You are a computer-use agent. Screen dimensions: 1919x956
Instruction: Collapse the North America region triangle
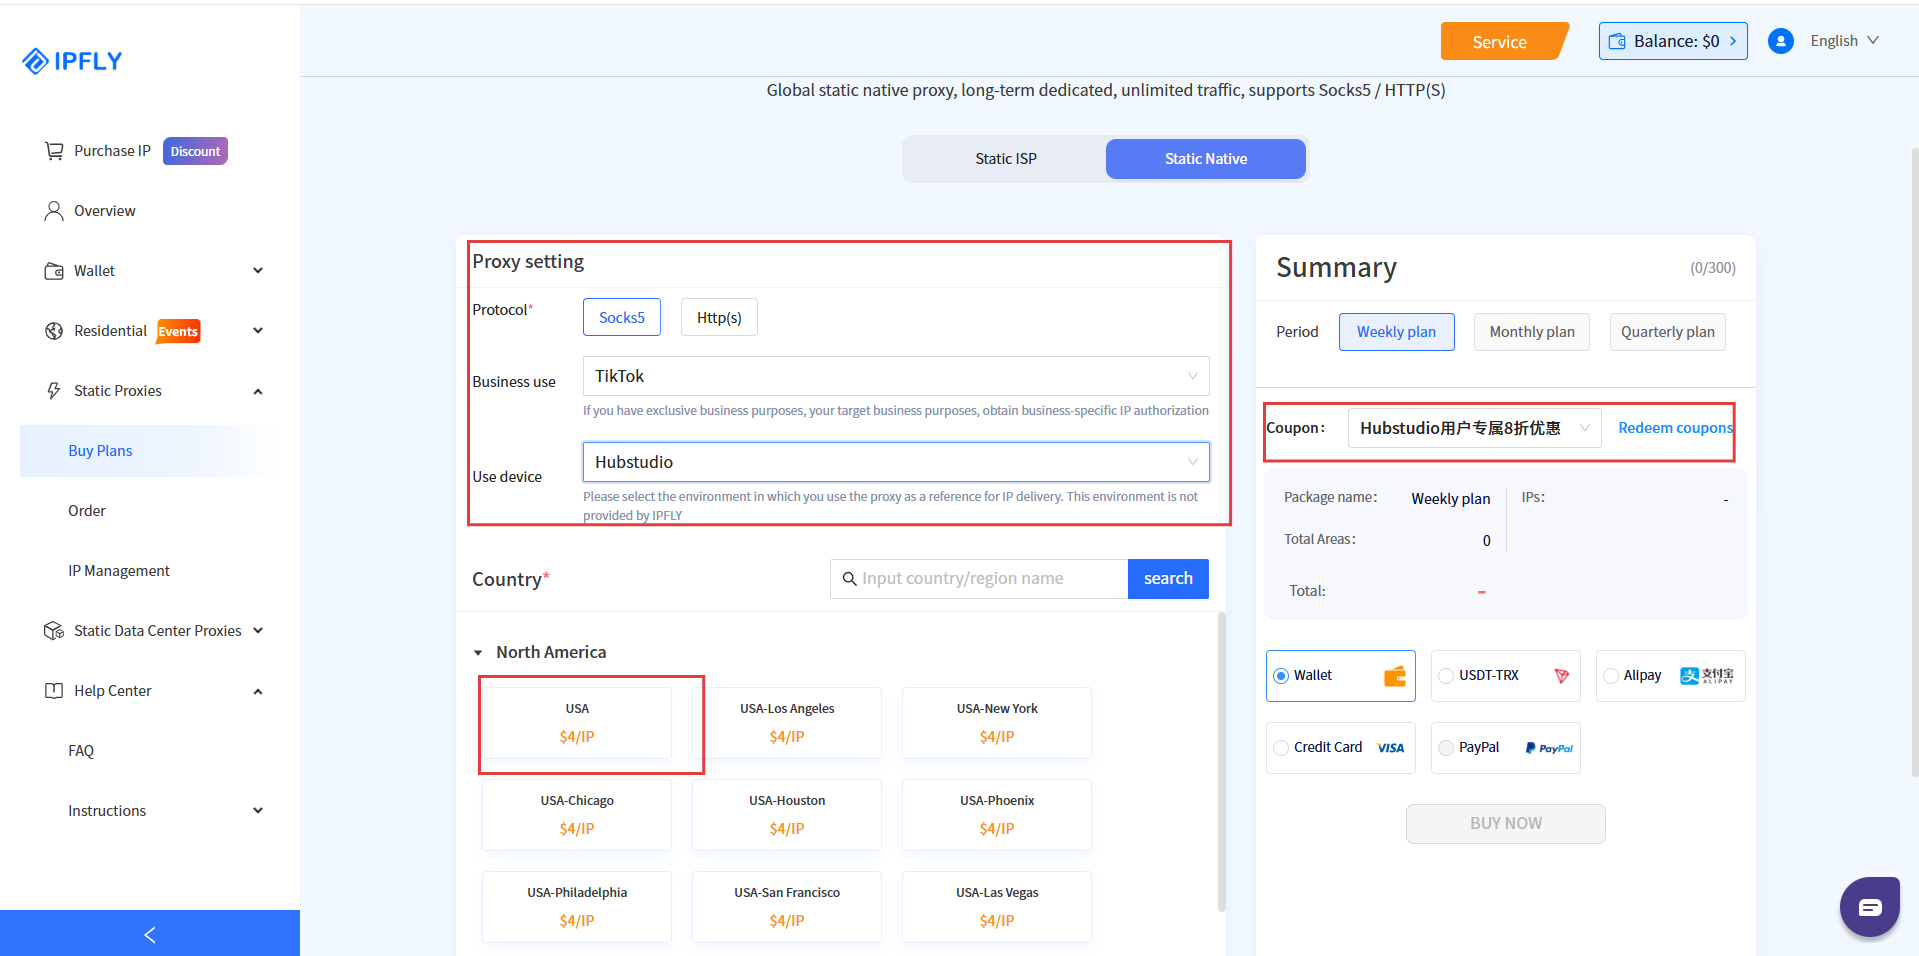point(478,653)
